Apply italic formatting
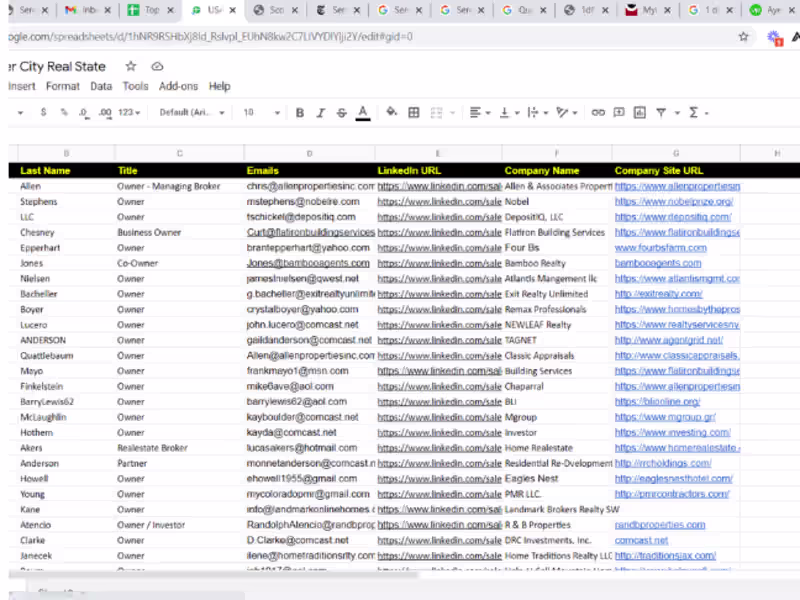The width and height of the screenshot is (800, 600). (x=321, y=113)
